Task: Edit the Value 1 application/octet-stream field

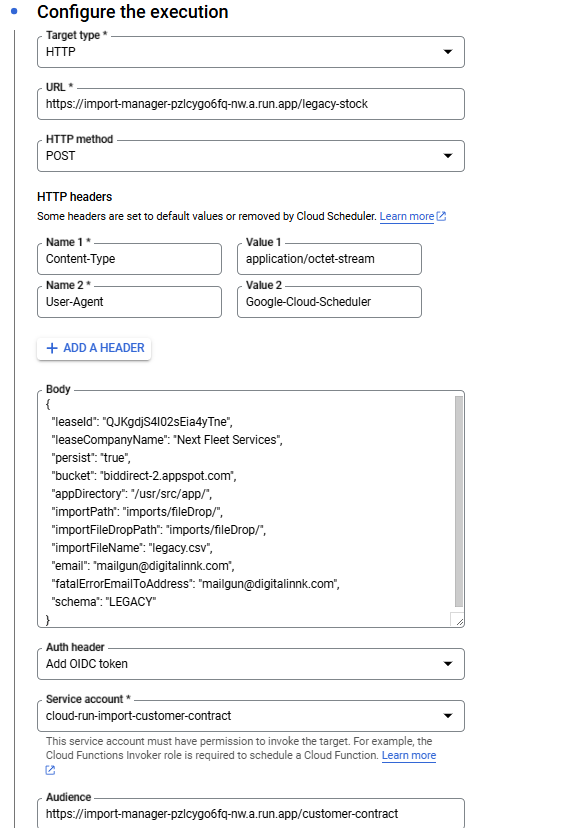Action: tap(329, 259)
